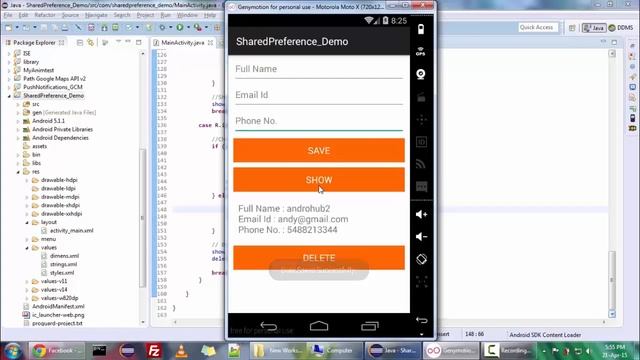640x360 pixels.
Task: Collapse the values folder
Action: 27,248
